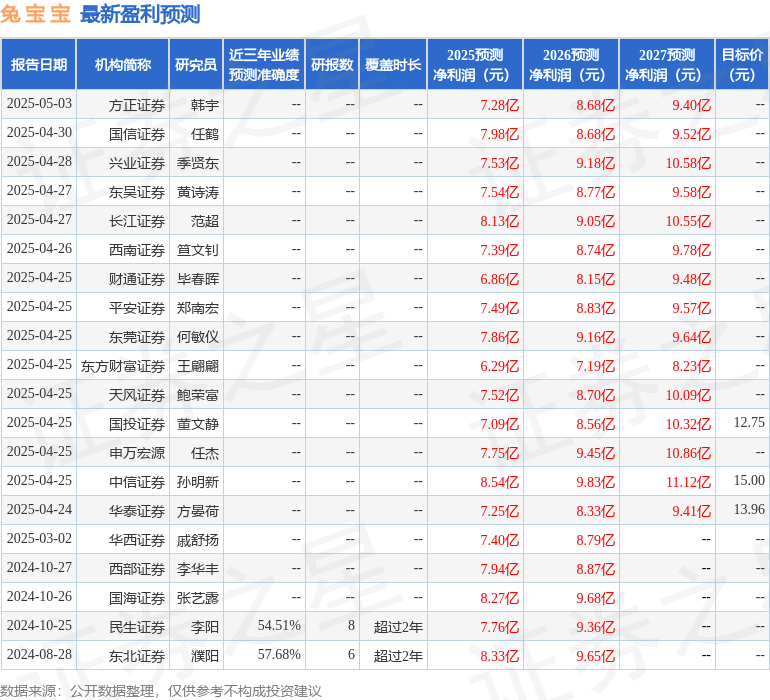Click researcher name 范超
Viewport: 770px width, 700px height.
(x=205, y=221)
